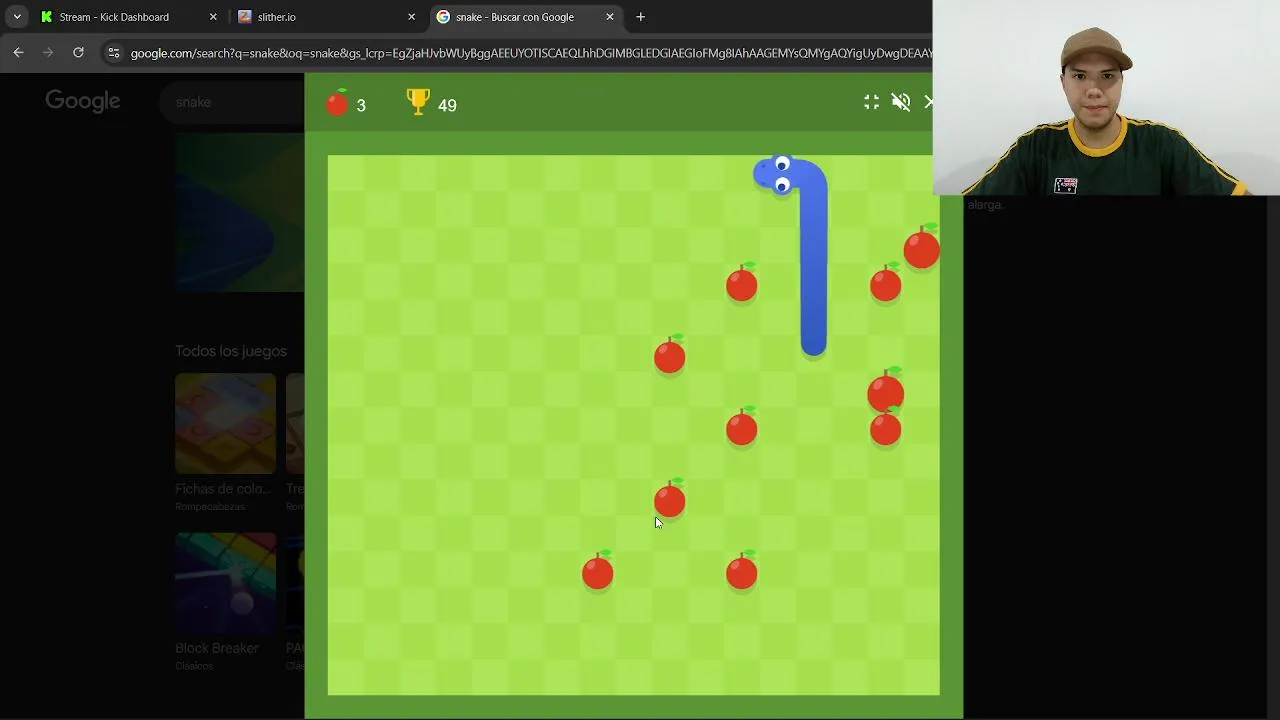This screenshot has width=1280, height=720.
Task: Click the Todos los juegos heading
Action: click(x=231, y=351)
